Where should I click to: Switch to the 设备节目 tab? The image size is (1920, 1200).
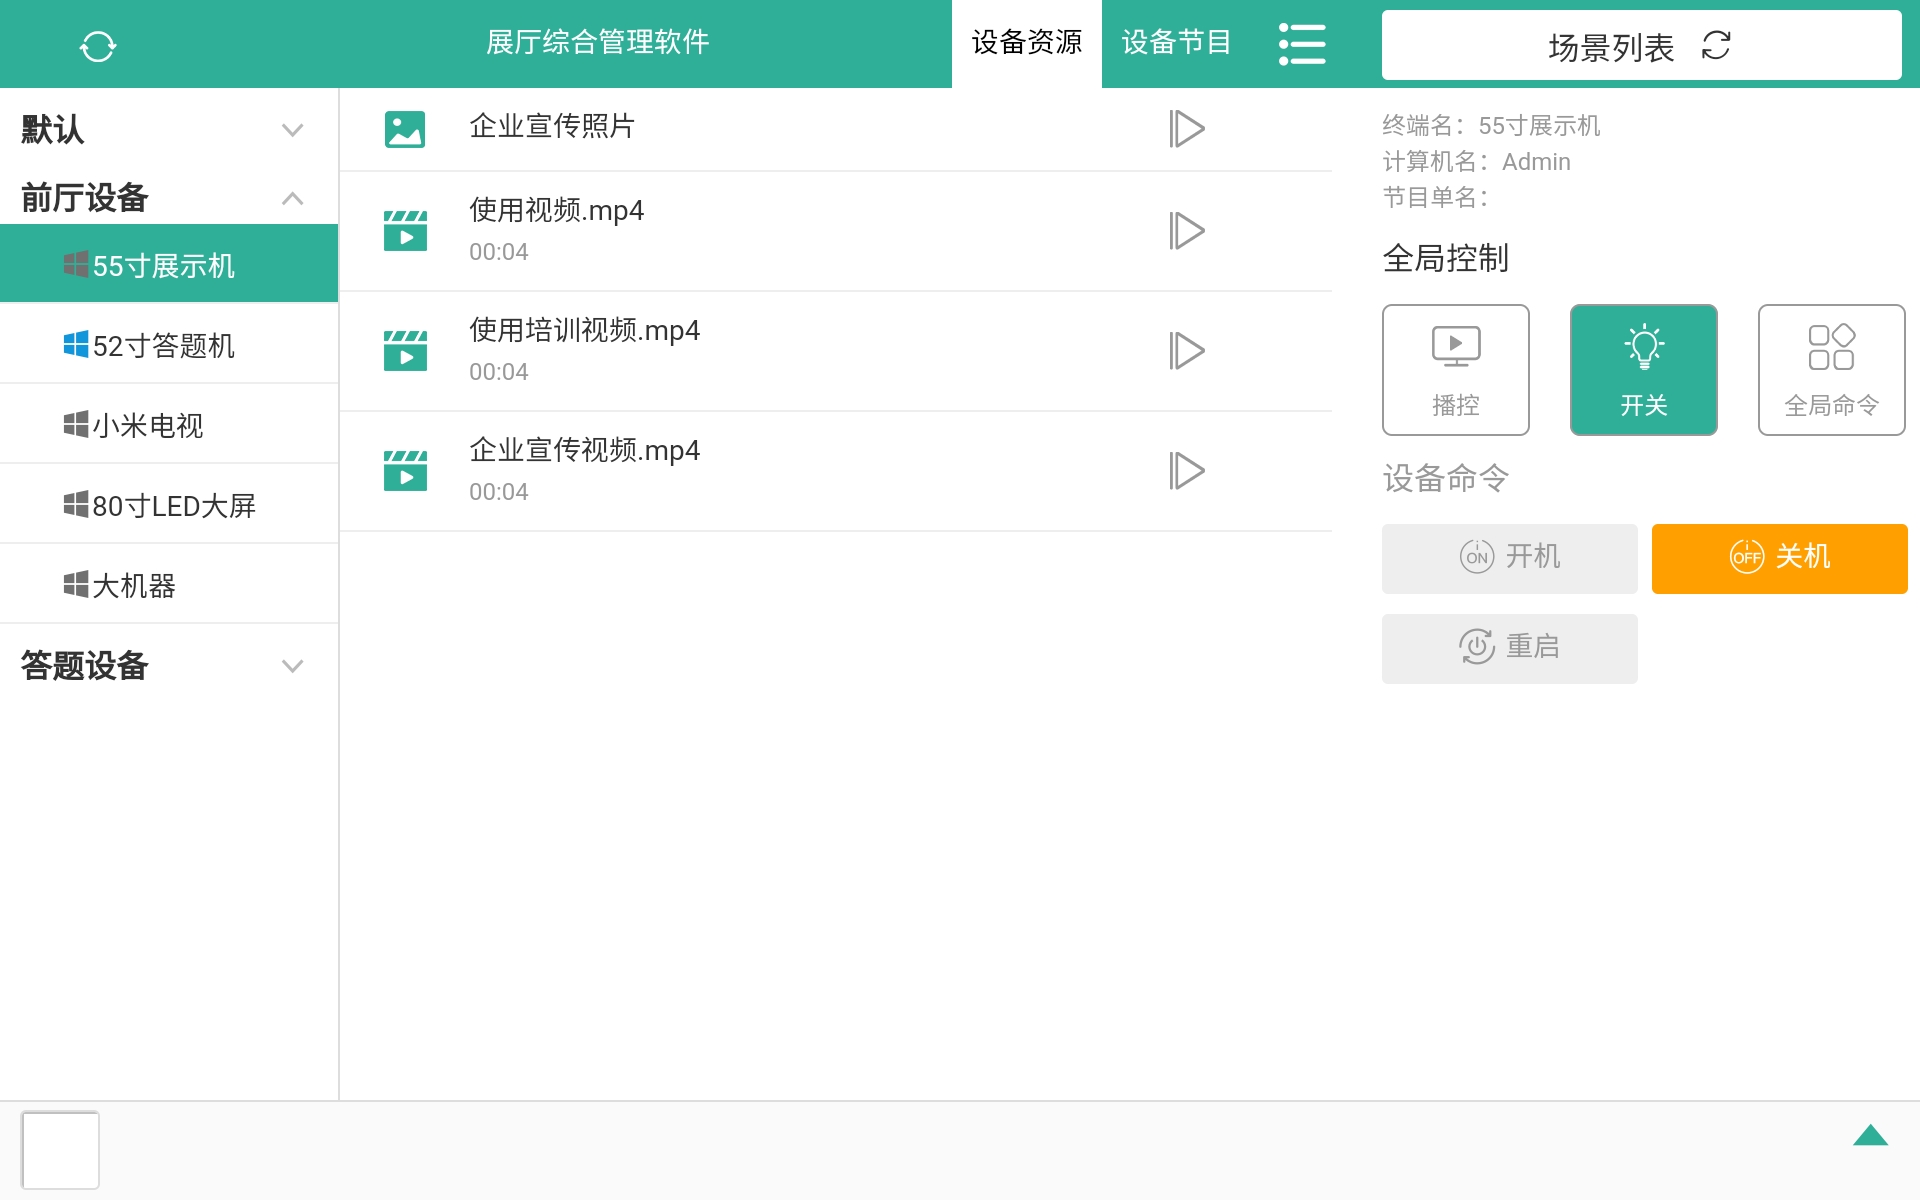[1176, 43]
